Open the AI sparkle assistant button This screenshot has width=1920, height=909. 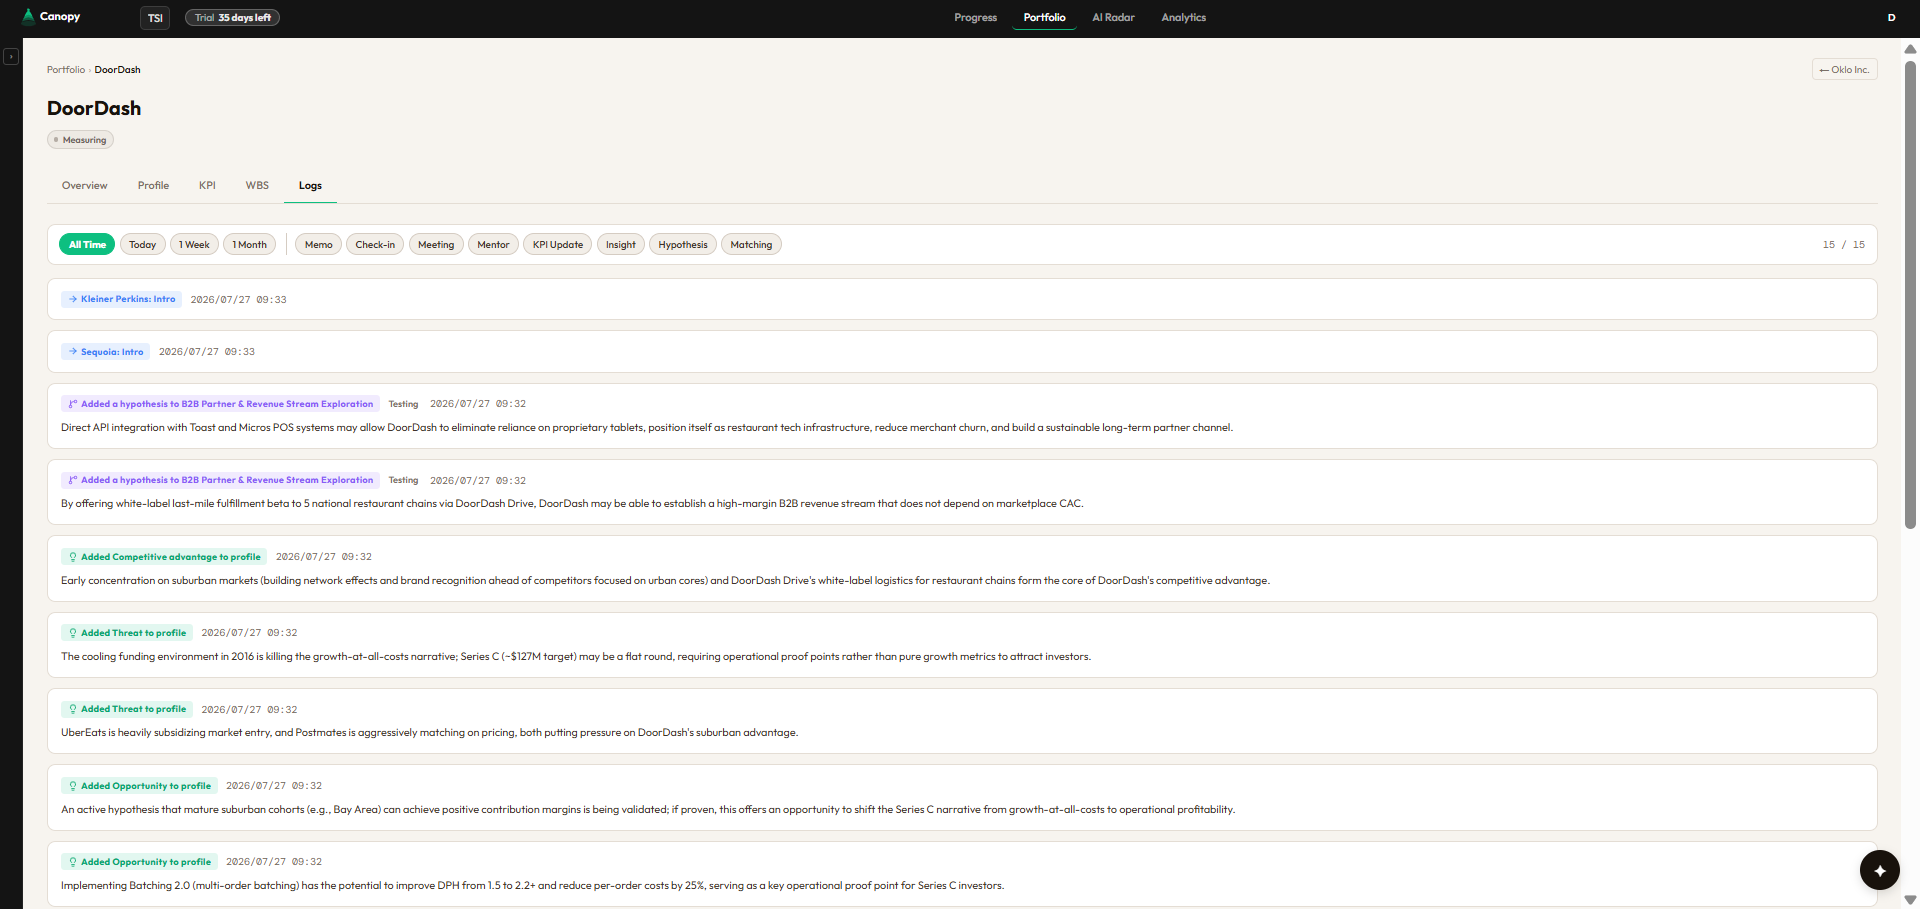point(1879,870)
